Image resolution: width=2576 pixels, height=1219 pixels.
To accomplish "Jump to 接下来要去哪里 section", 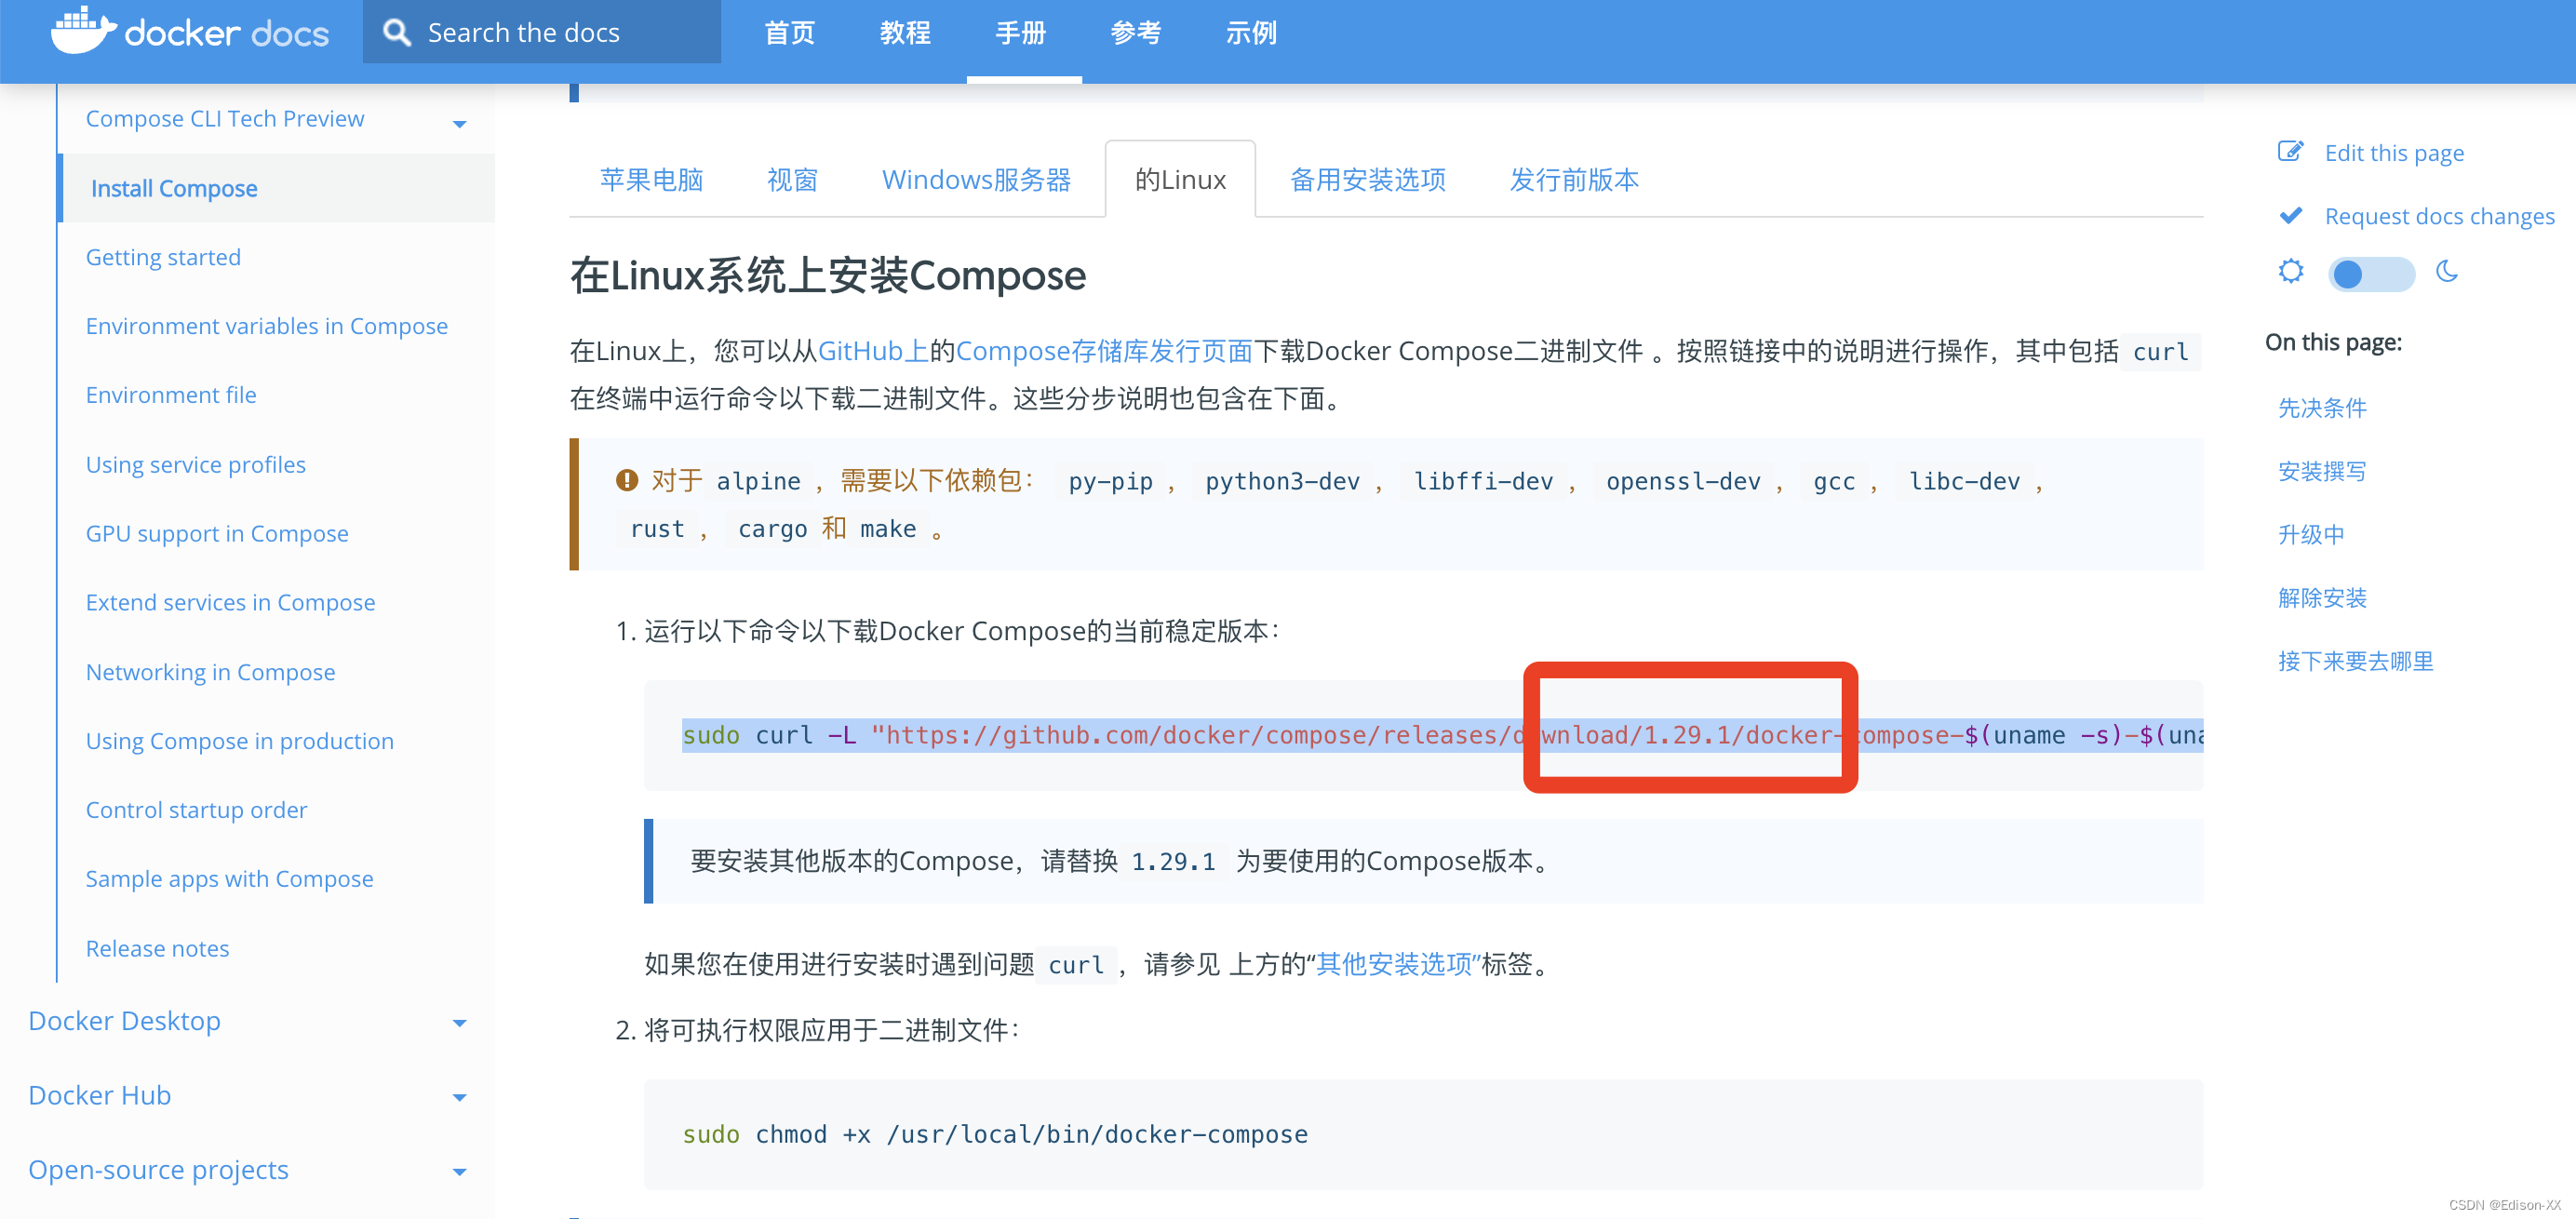I will click(2355, 661).
